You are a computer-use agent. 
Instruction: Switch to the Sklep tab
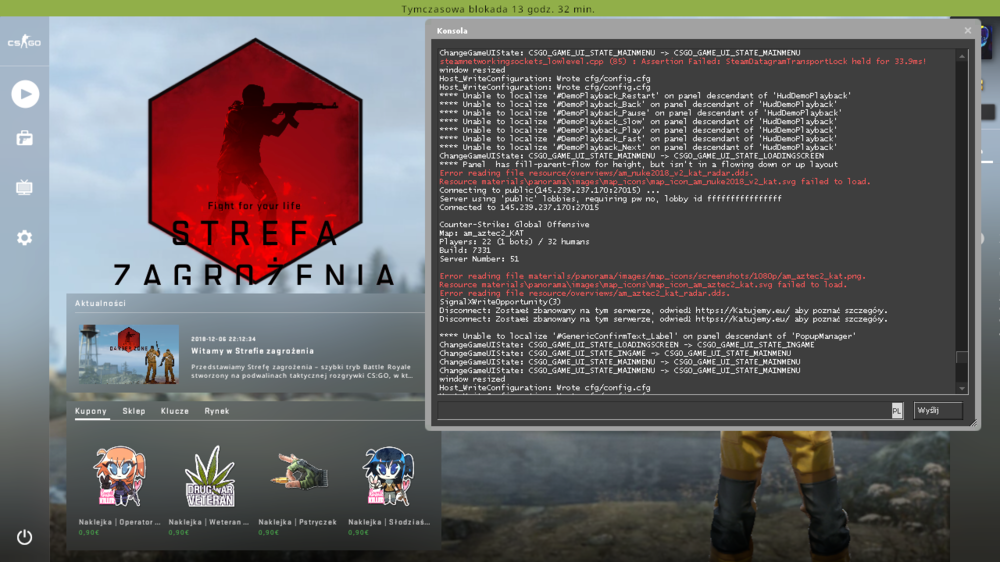[x=134, y=411]
